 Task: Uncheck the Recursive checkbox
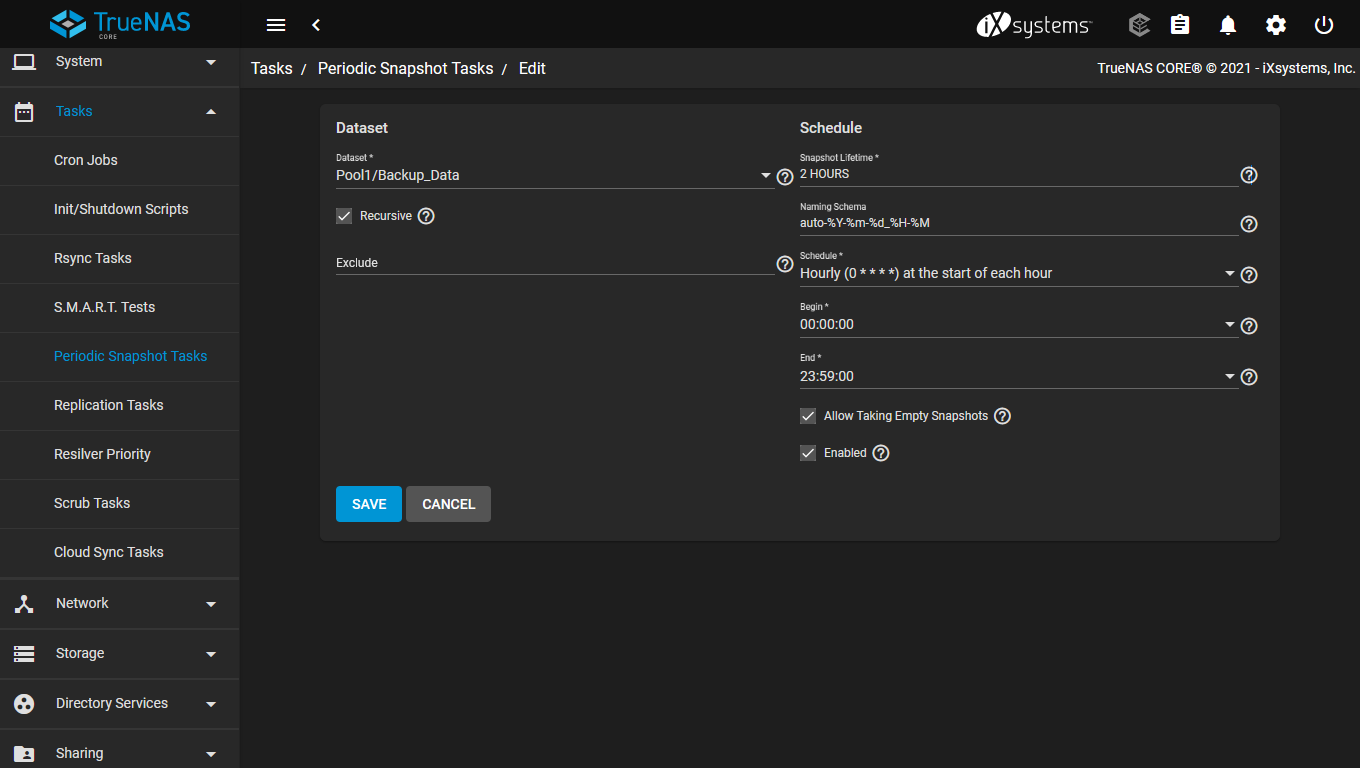pyautogui.click(x=344, y=216)
